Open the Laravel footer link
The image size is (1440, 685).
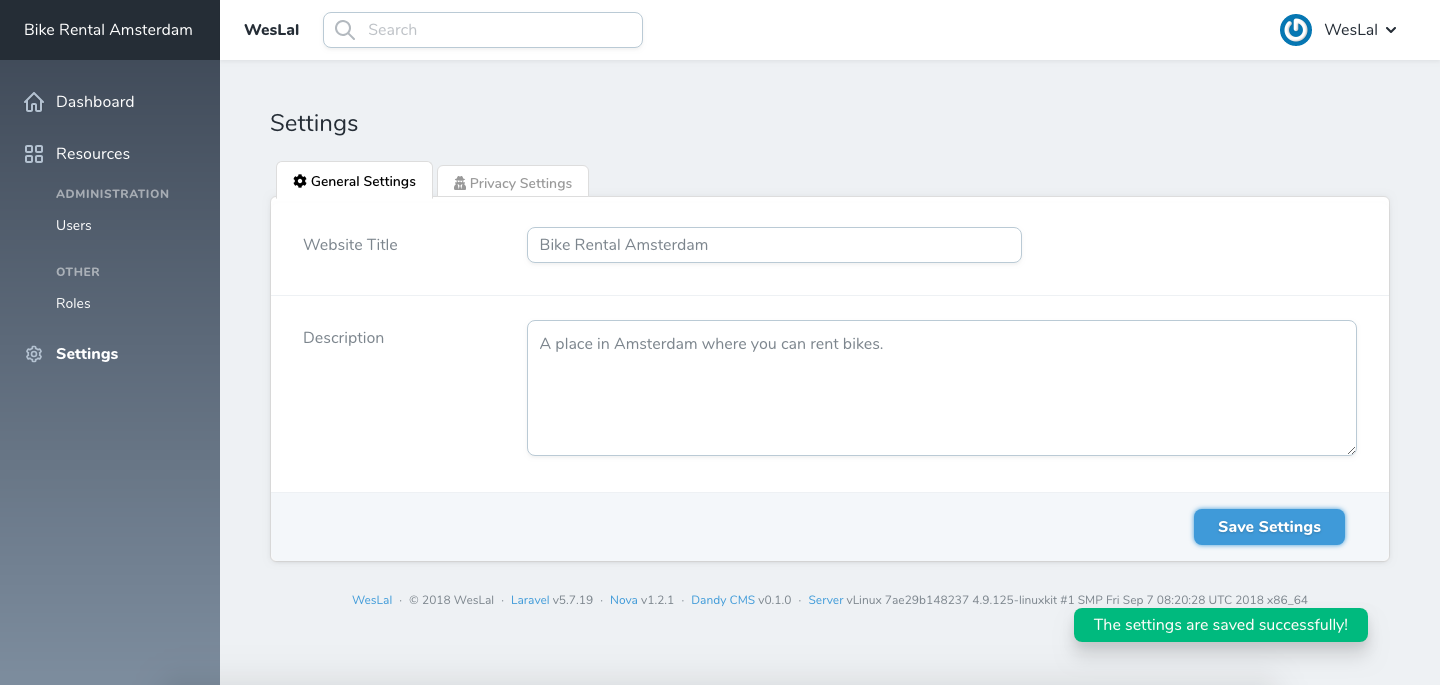530,600
